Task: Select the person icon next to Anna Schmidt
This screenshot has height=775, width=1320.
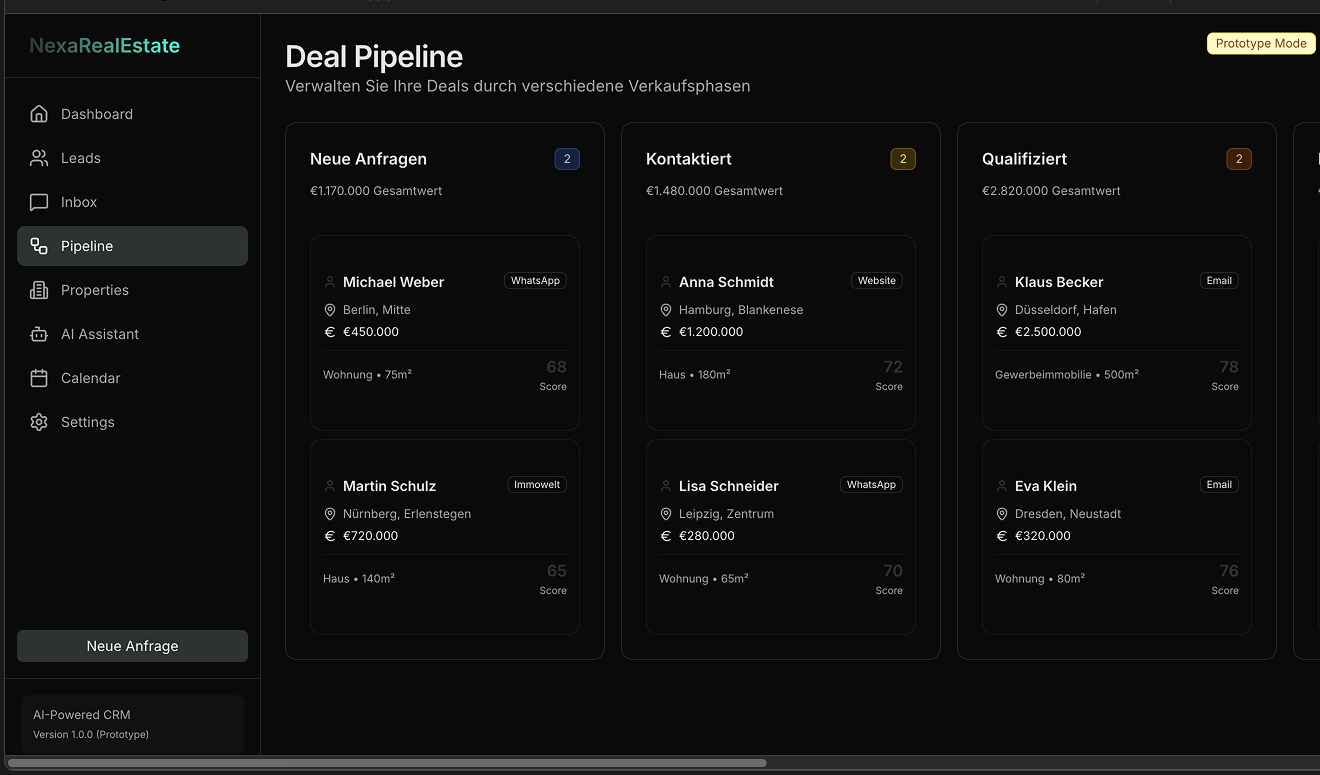Action: (666, 281)
